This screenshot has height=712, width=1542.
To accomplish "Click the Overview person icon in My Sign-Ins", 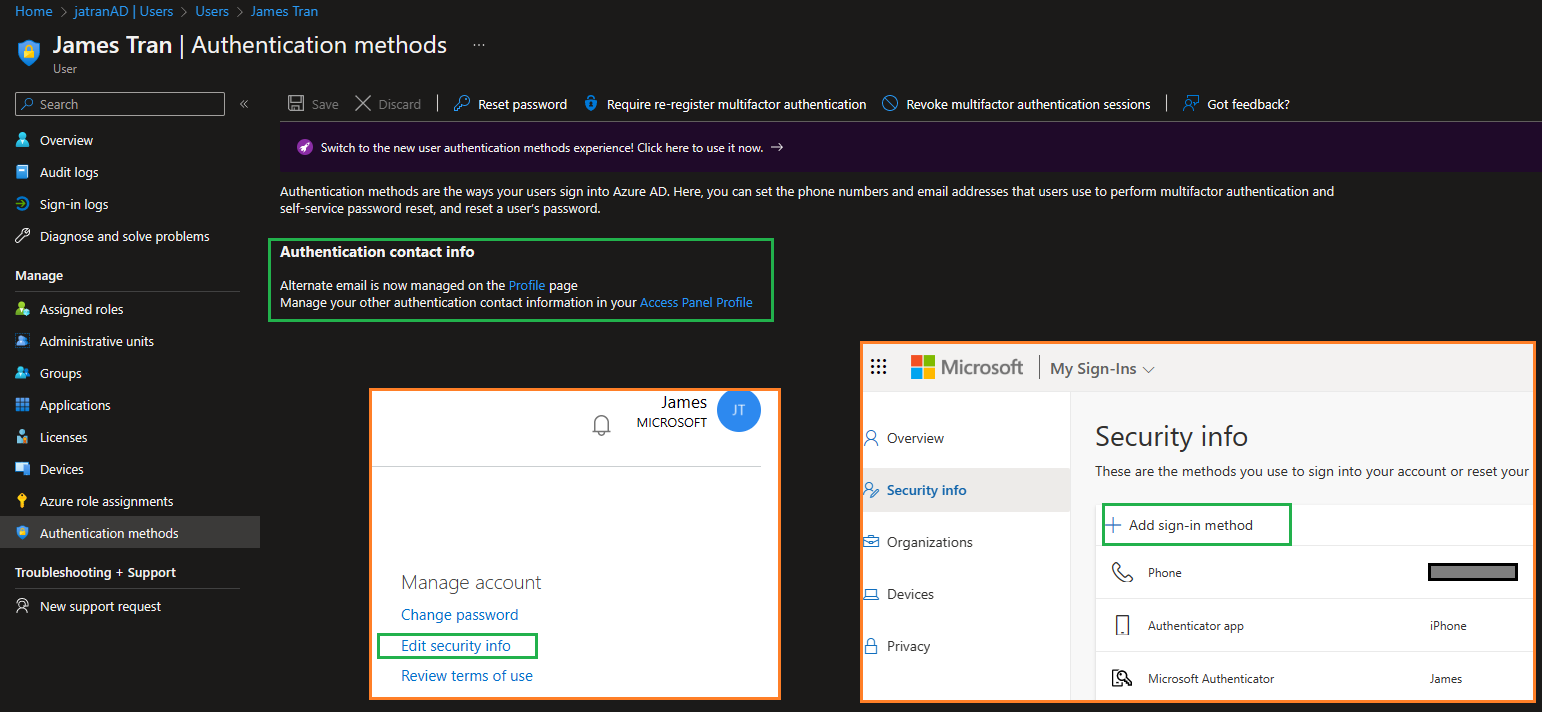I will (871, 438).
